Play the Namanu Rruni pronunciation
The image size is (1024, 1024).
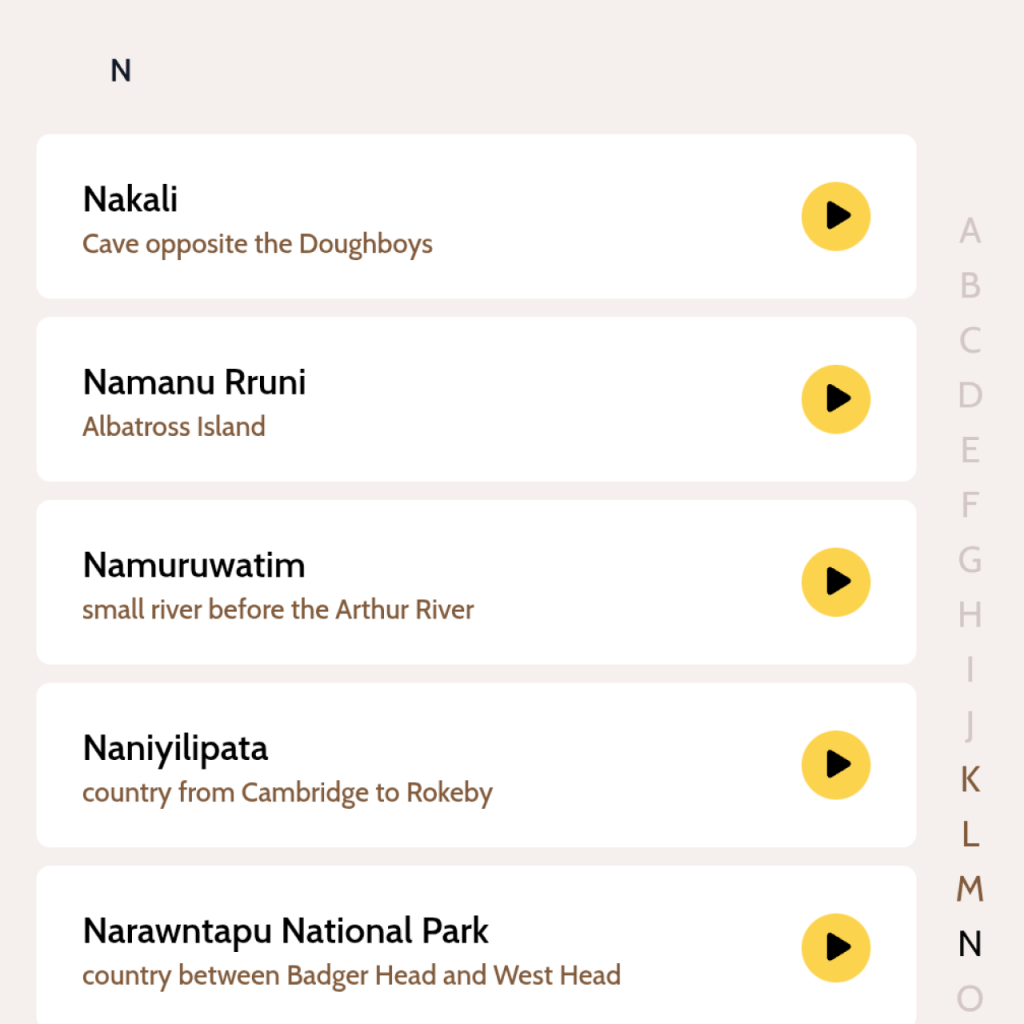pos(836,399)
